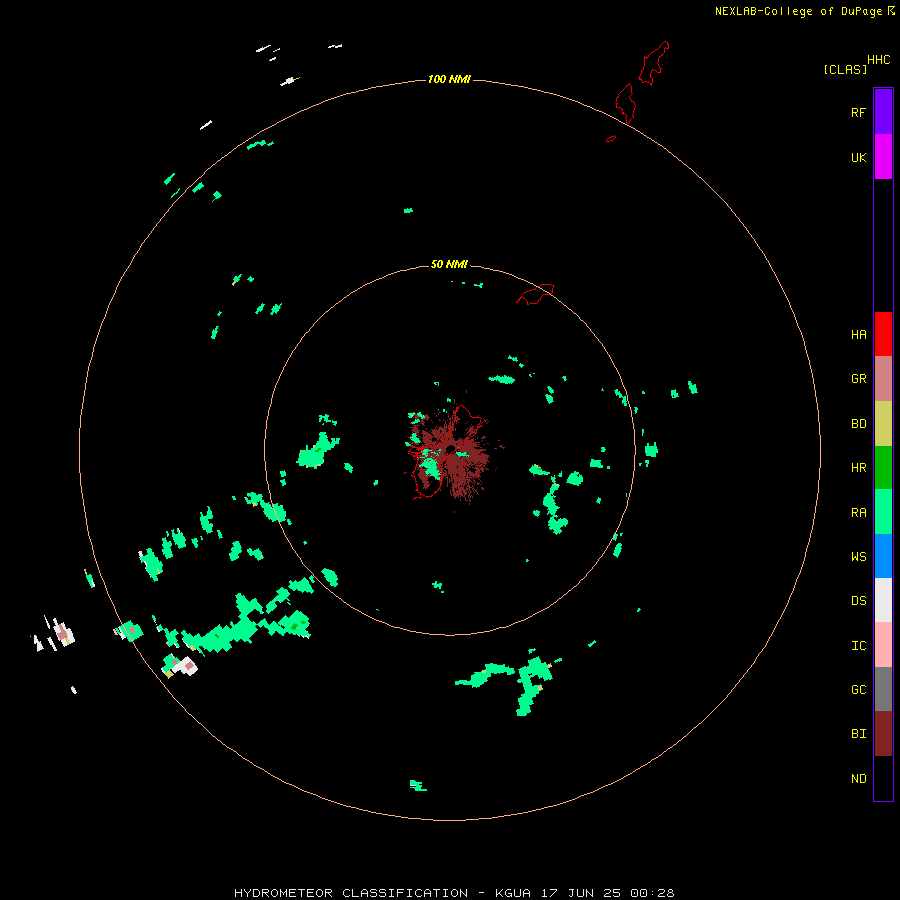The width and height of the screenshot is (900, 900).
Task: Click the 100 NMI range ring label
Action: [x=449, y=79]
